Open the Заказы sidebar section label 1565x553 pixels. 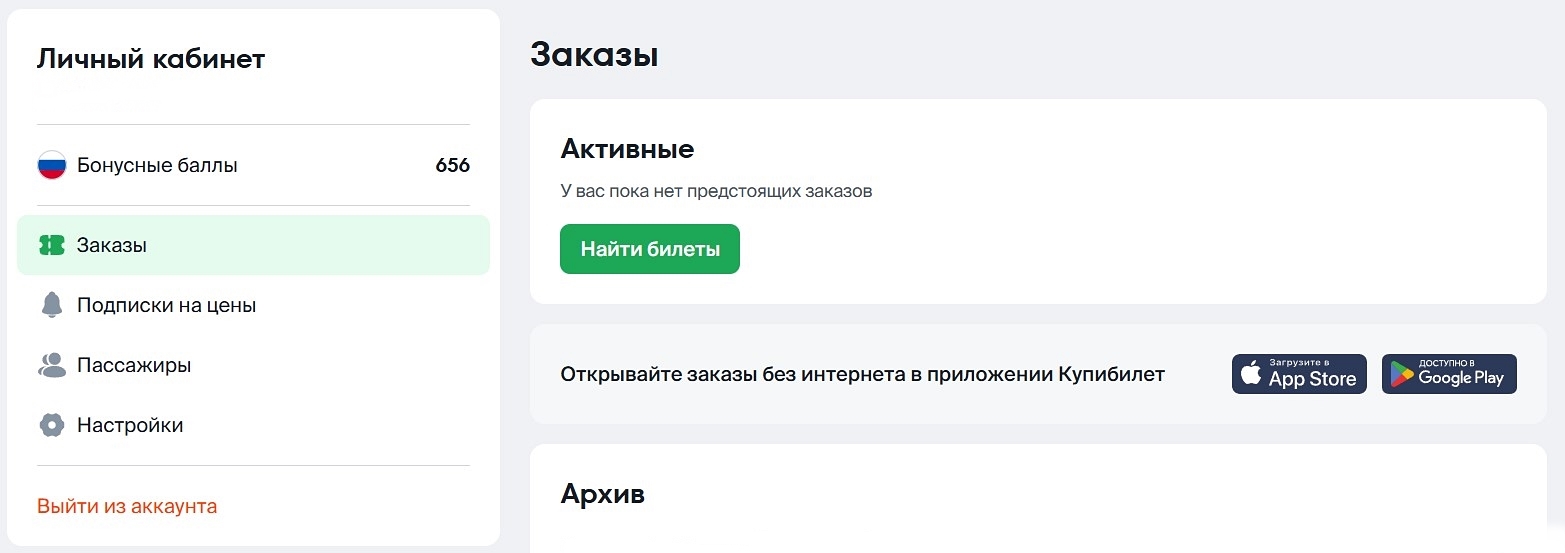[112, 245]
